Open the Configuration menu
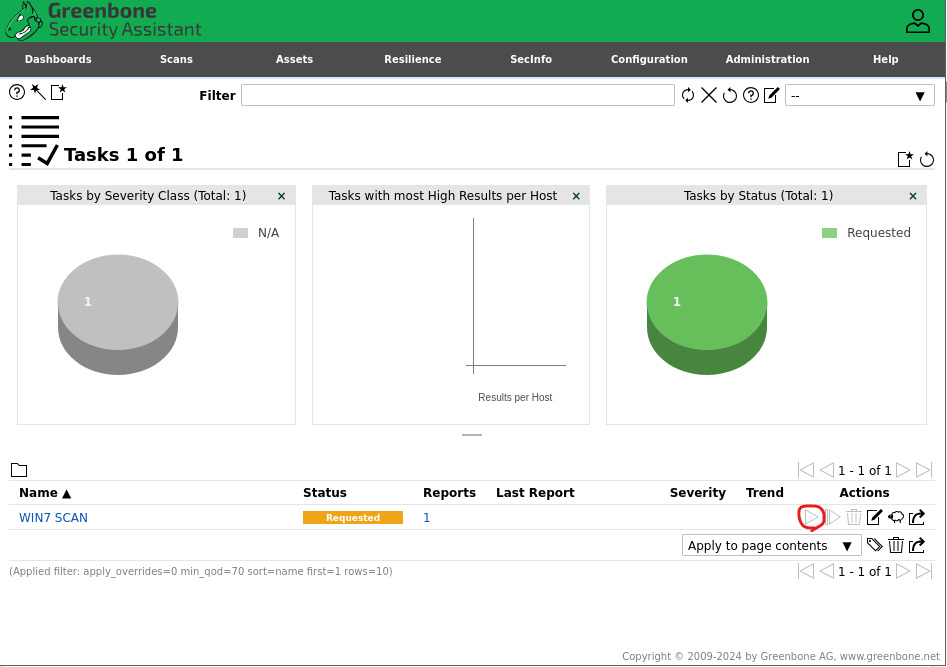The width and height of the screenshot is (947, 667). tap(649, 59)
